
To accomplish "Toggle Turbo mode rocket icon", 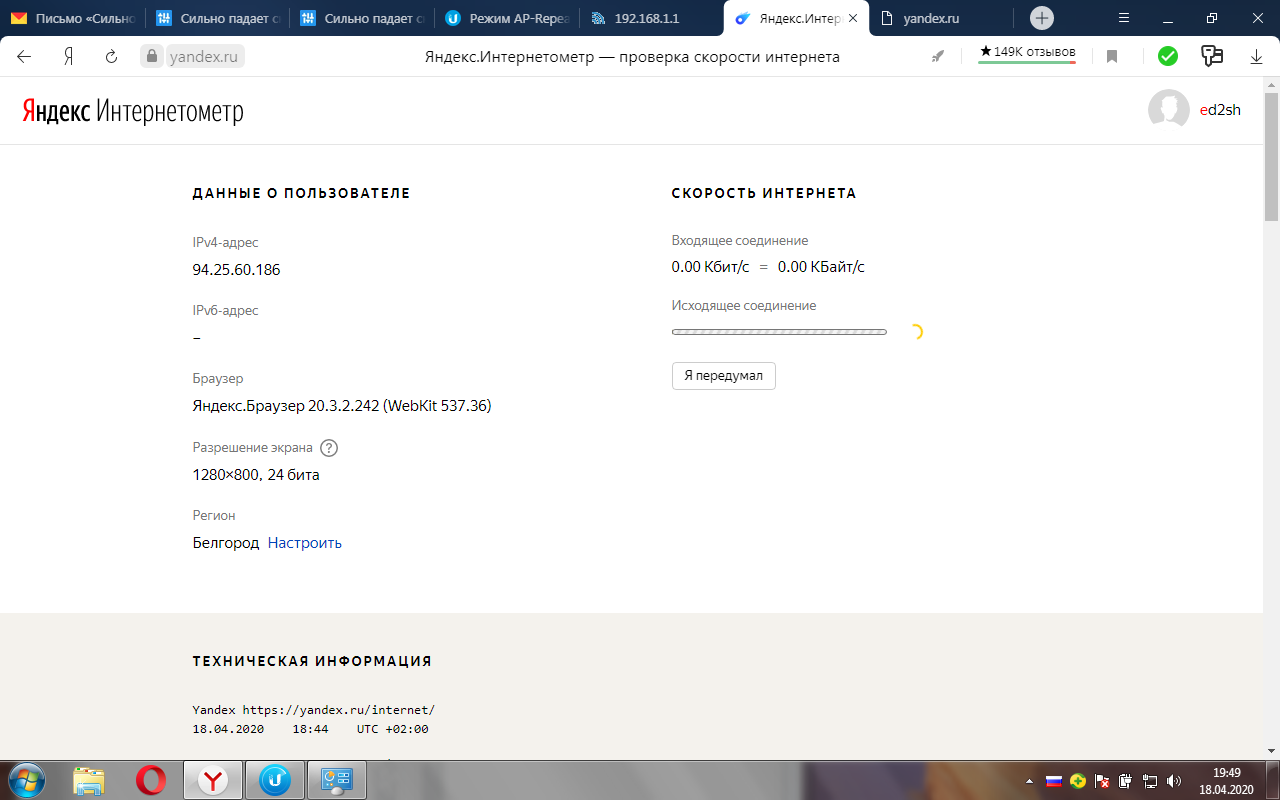I will (x=938, y=57).
